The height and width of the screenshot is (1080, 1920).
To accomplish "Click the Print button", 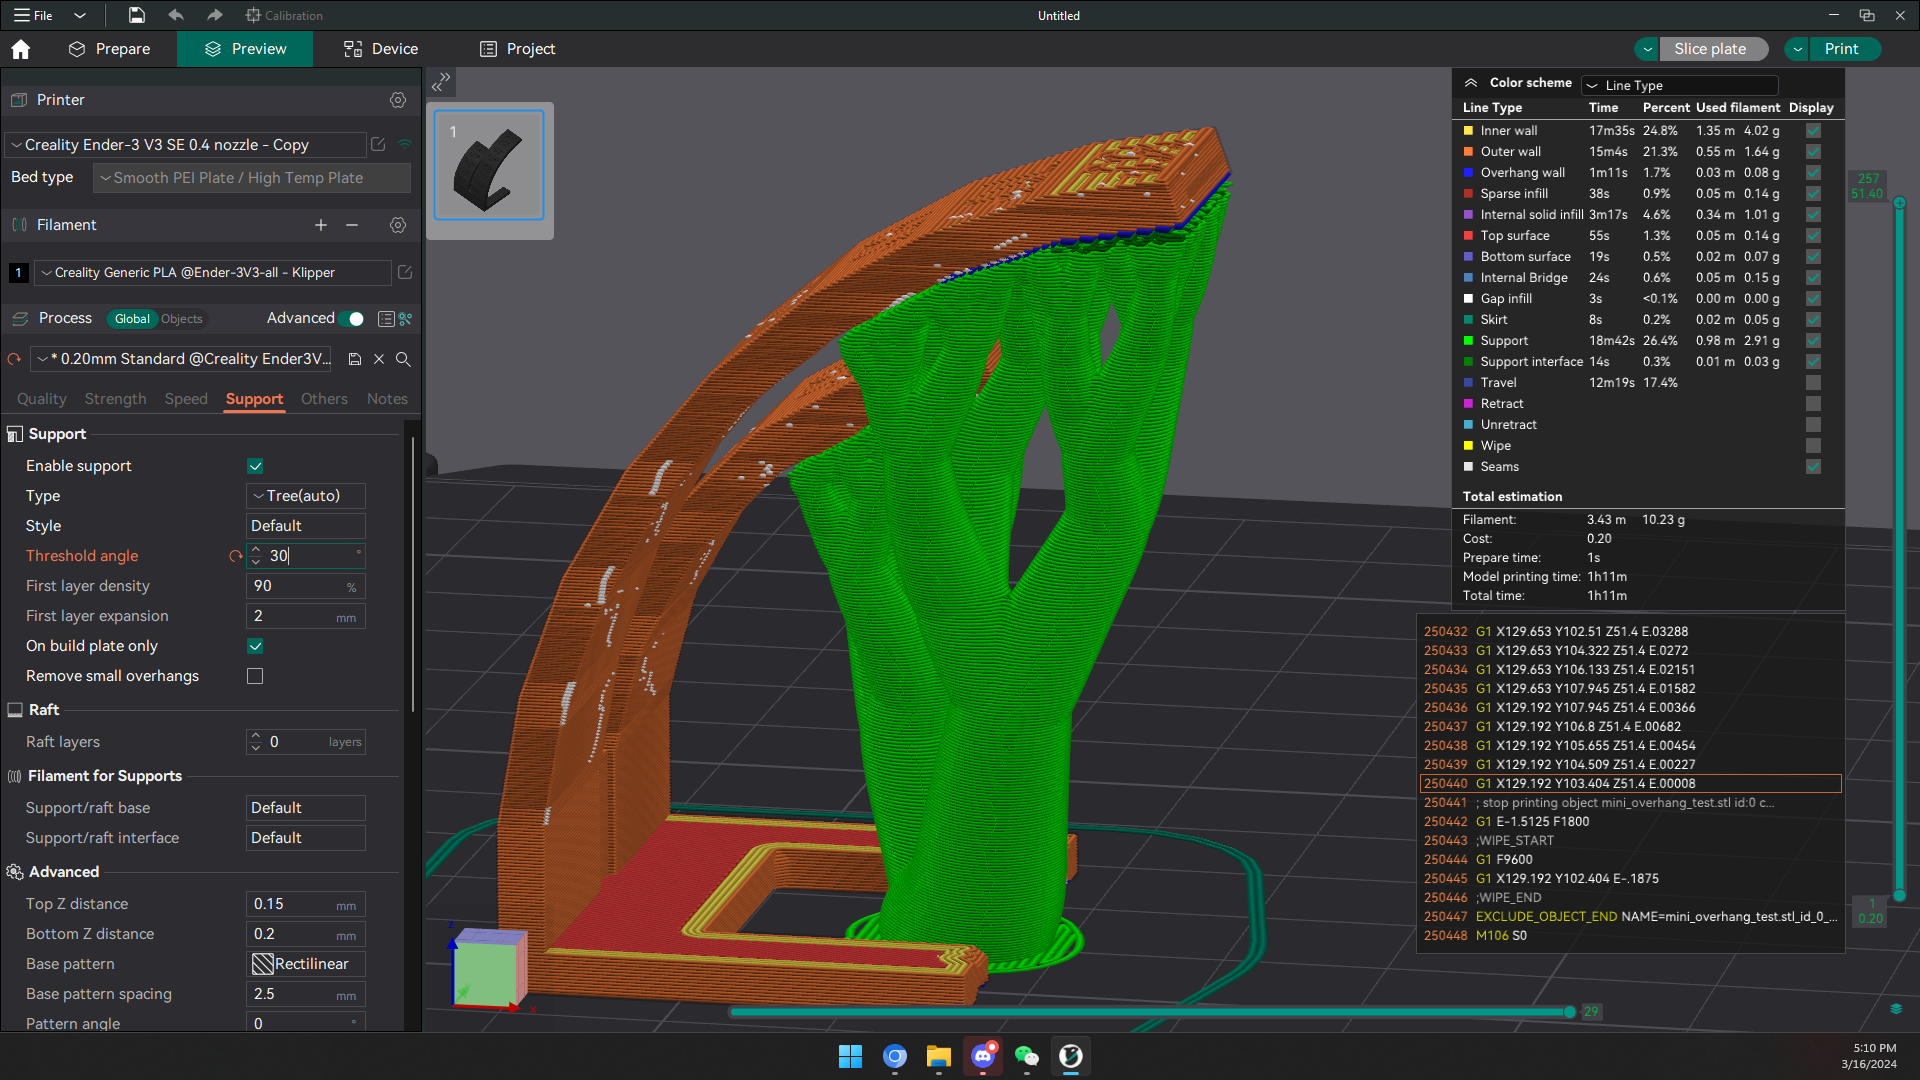I will [1841, 49].
